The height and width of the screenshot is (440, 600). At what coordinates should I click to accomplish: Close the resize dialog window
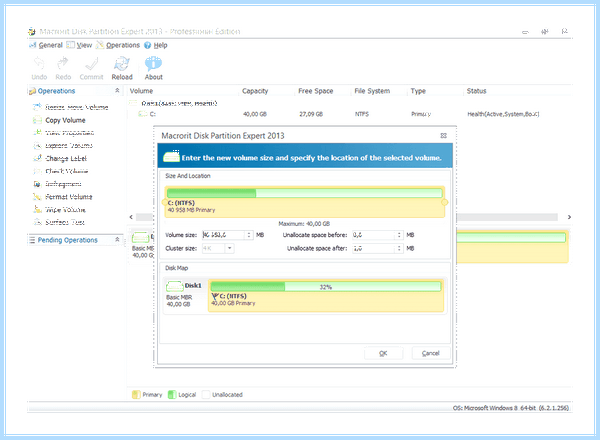coord(443,135)
